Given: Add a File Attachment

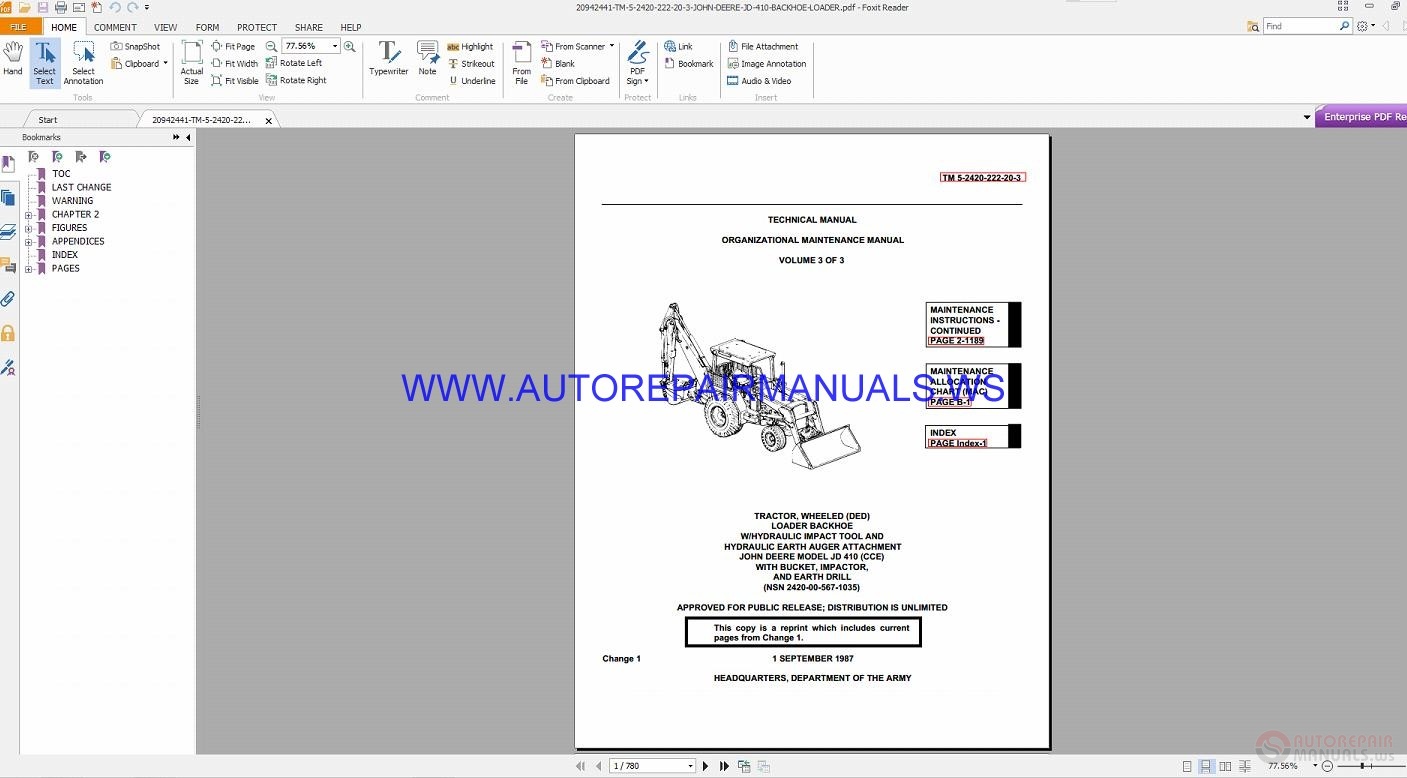Looking at the screenshot, I should [763, 46].
